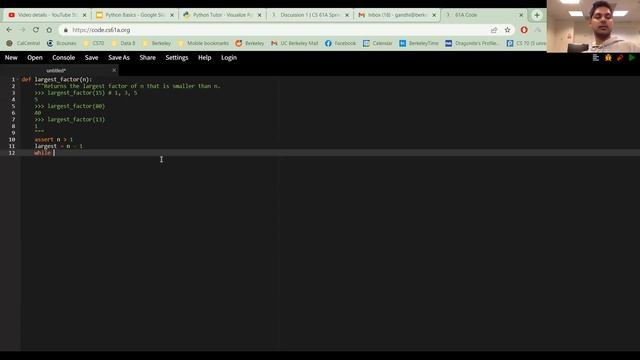Click the share page icon in address bar
Image resolution: width=640 pixels, height=360 pixels.
(494, 30)
